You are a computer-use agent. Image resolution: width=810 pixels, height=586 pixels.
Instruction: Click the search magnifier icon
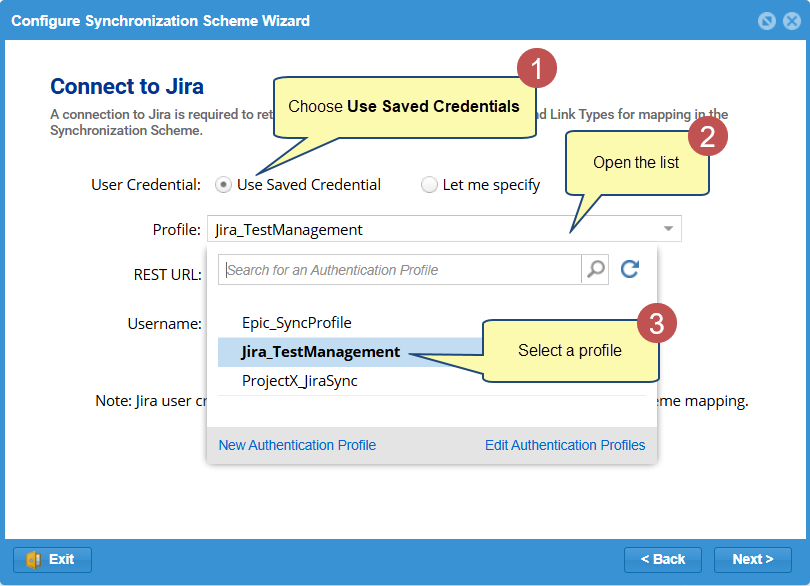point(595,269)
